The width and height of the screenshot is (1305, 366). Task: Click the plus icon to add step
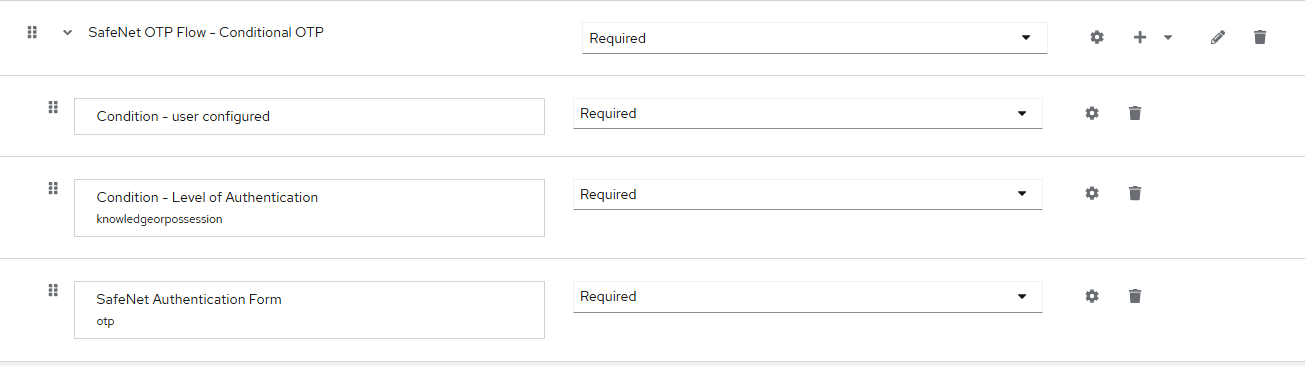tap(1139, 37)
